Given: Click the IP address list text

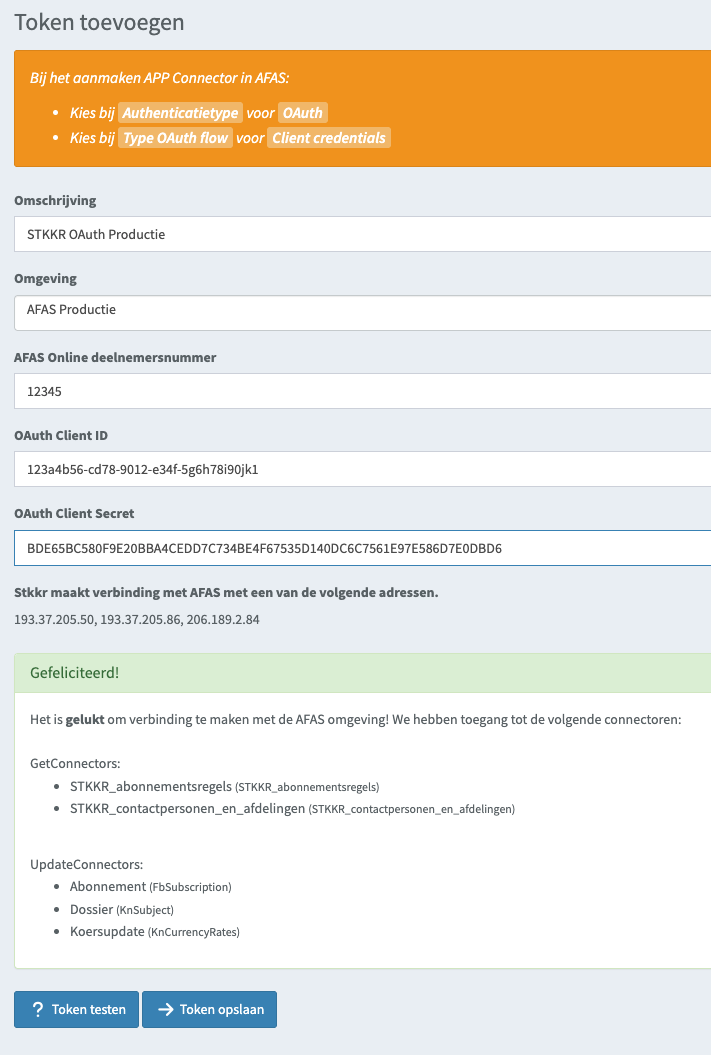Looking at the screenshot, I should click(137, 620).
